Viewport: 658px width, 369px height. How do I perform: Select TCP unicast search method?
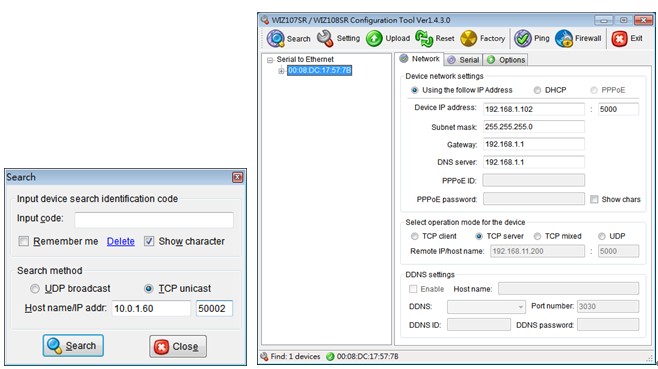(149, 288)
